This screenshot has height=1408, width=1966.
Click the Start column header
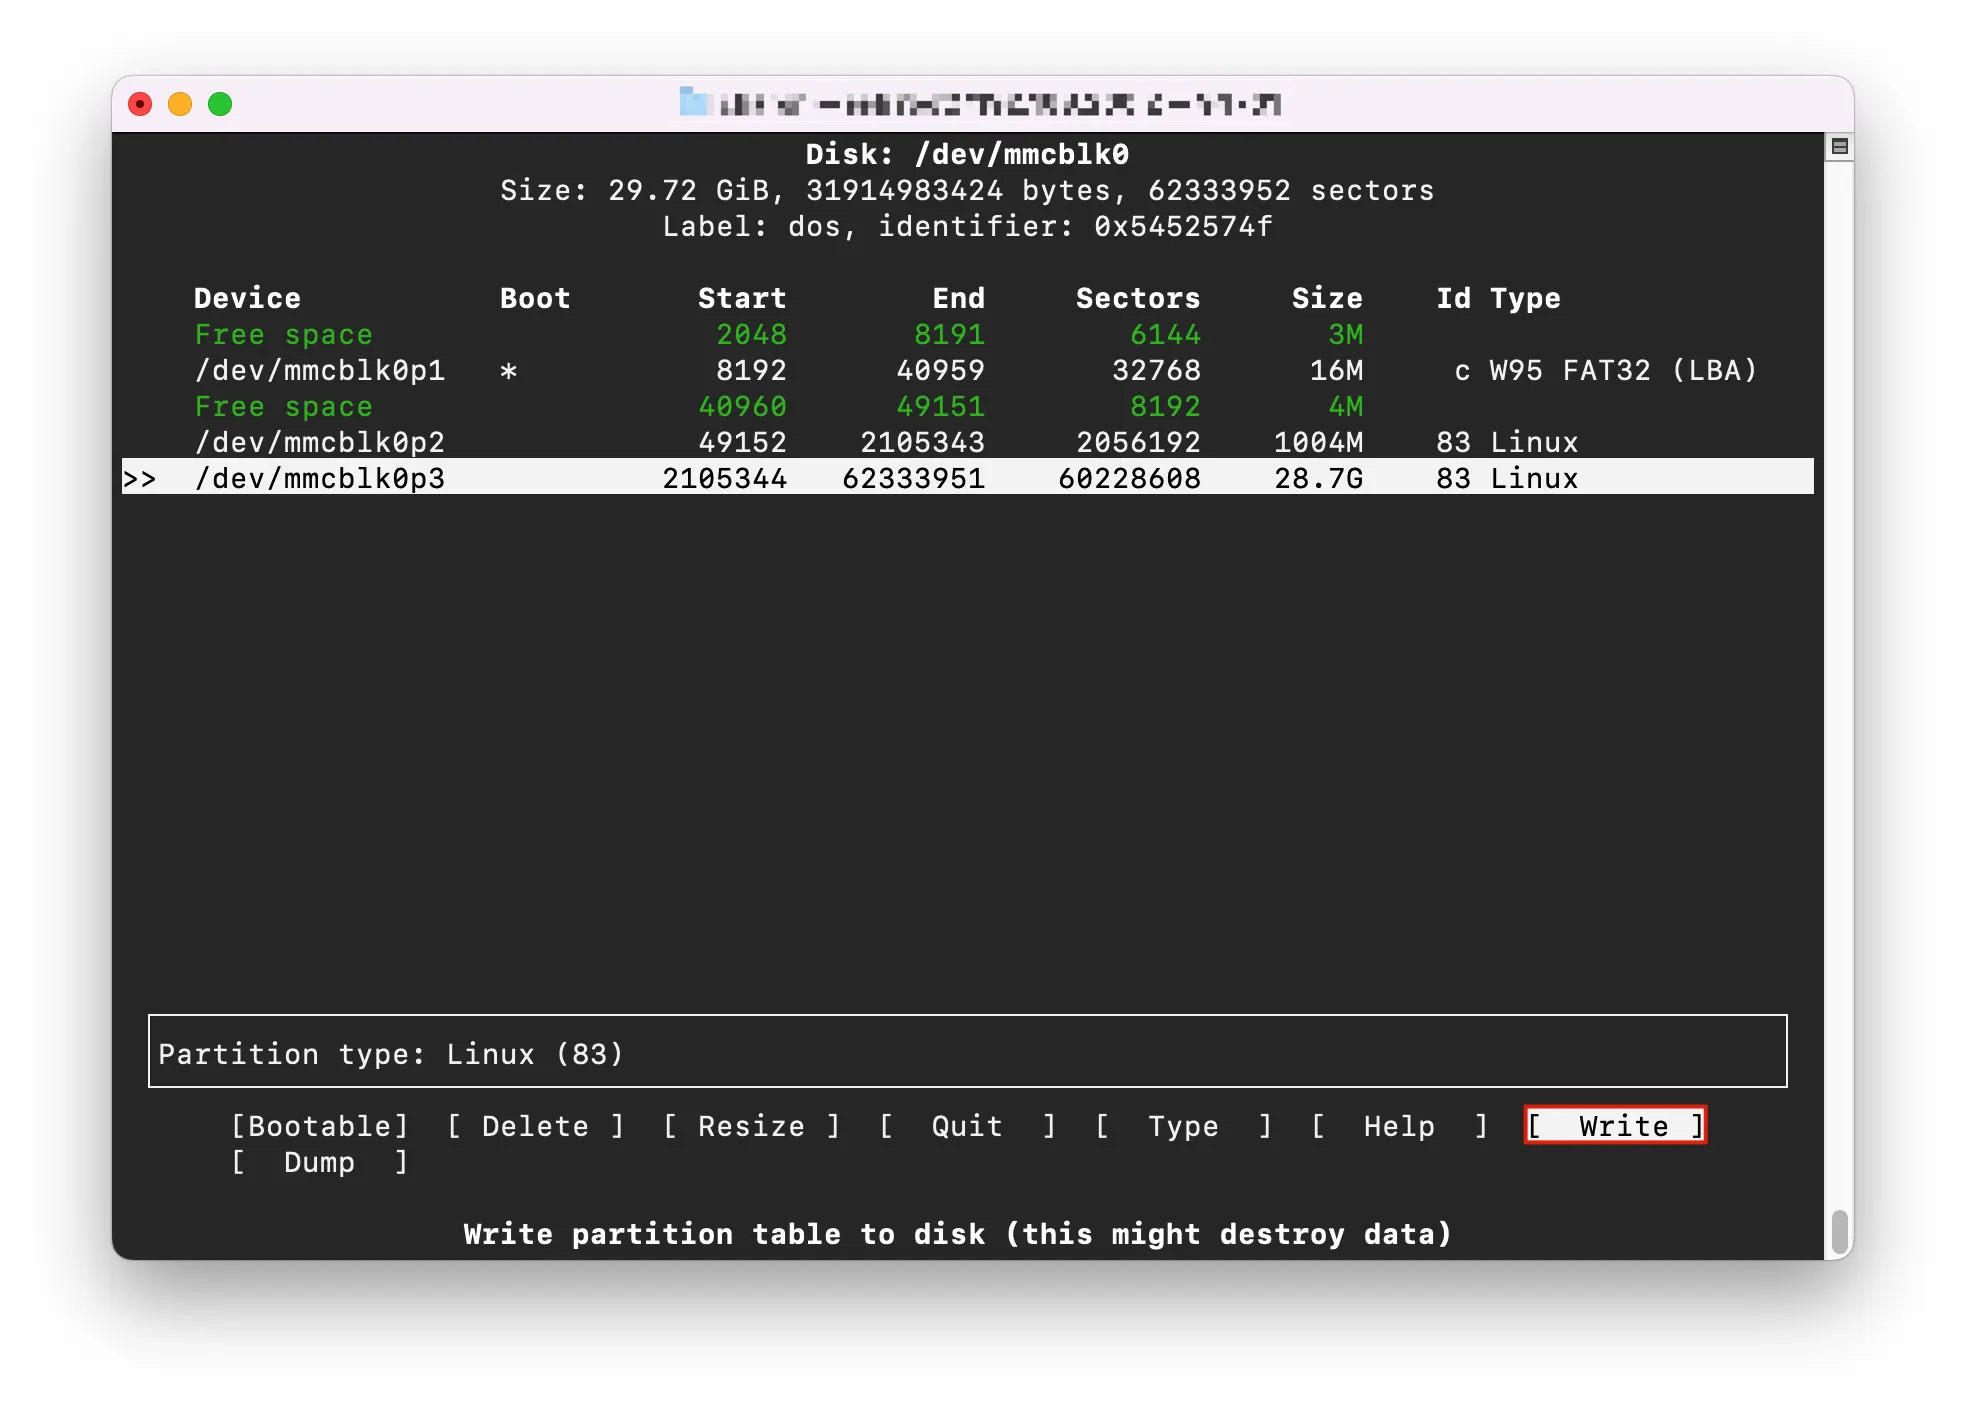742,298
